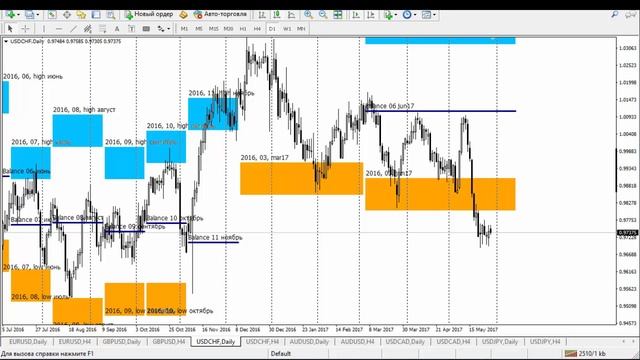Open the Data Window crosshair-circle icon
640x360 pixels.
tap(67, 15)
